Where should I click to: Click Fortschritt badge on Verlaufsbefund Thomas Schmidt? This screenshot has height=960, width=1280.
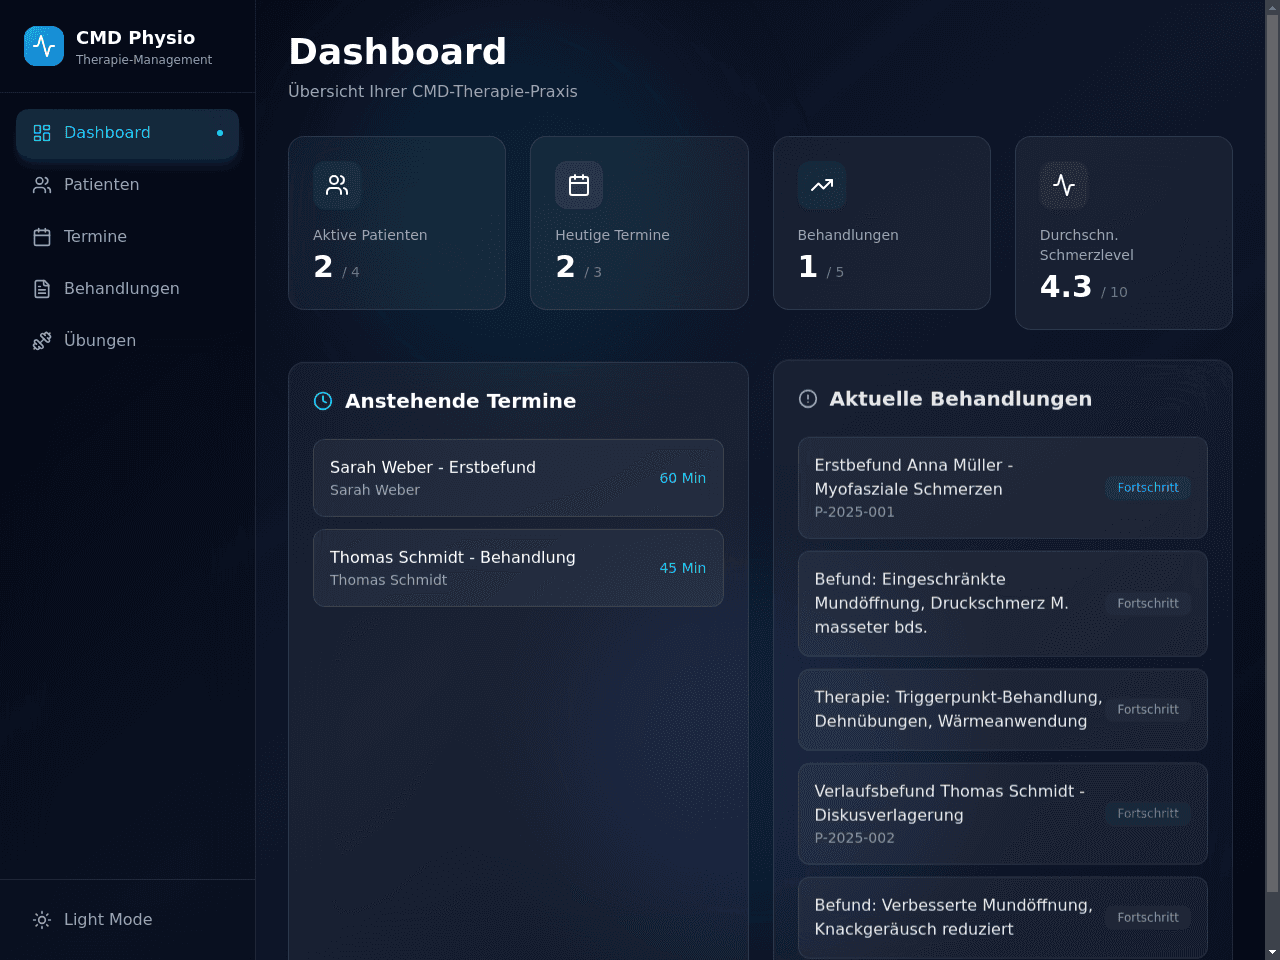tap(1148, 814)
